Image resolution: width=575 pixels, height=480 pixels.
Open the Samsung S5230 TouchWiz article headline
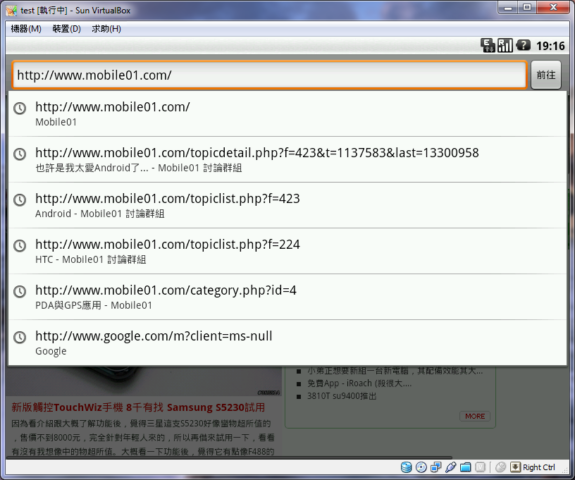(138, 407)
